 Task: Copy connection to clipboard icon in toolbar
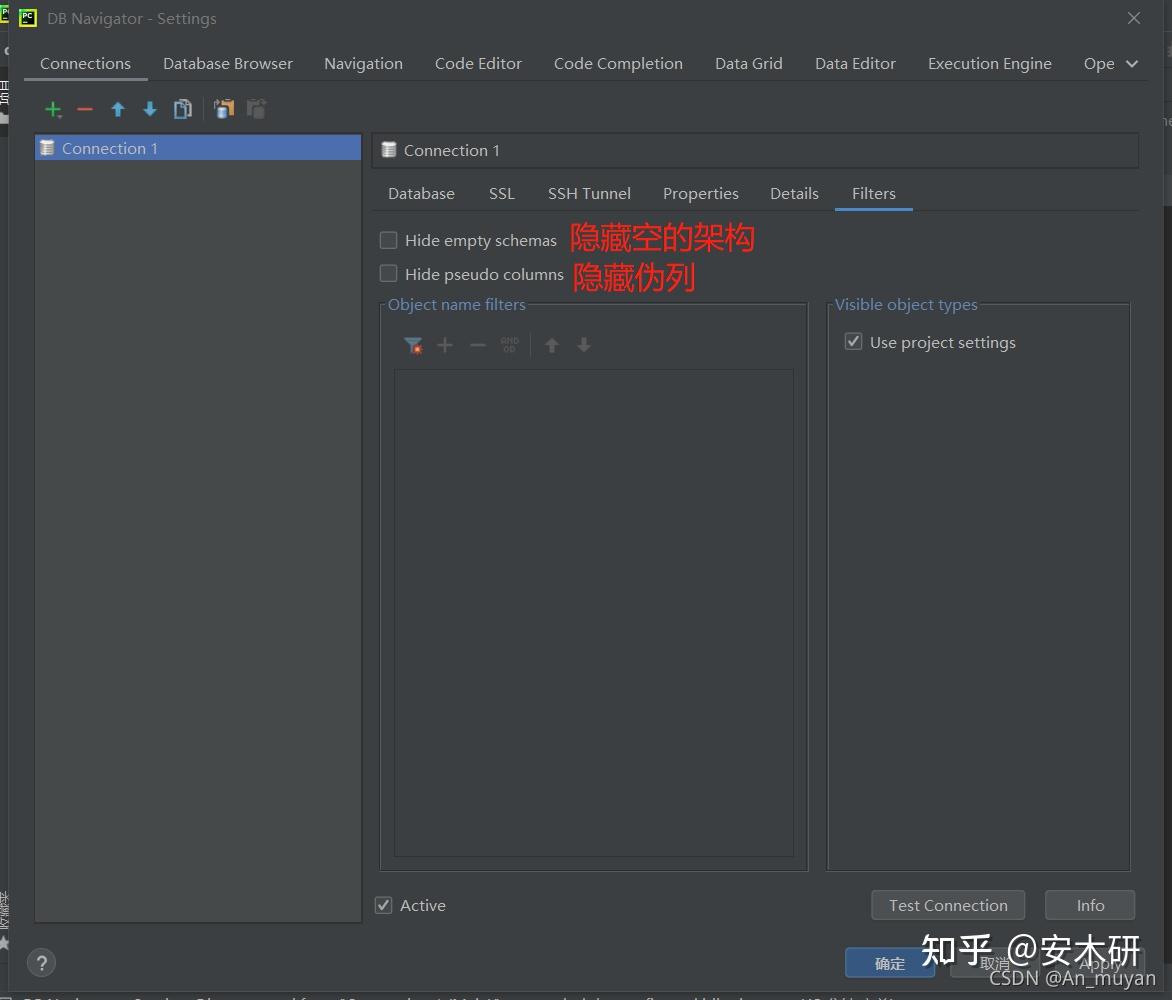[x=223, y=109]
